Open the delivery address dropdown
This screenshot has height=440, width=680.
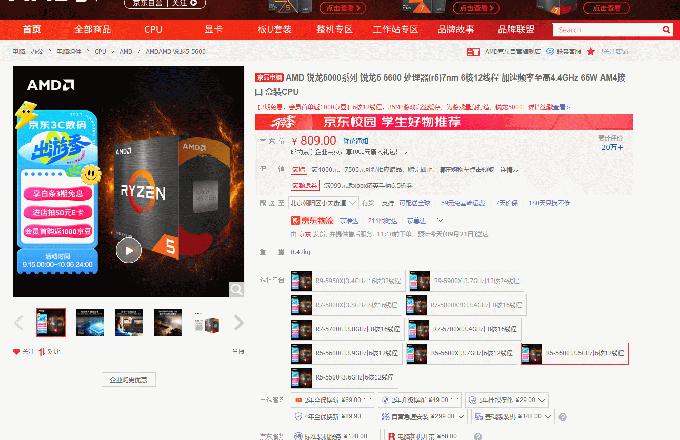(323, 202)
